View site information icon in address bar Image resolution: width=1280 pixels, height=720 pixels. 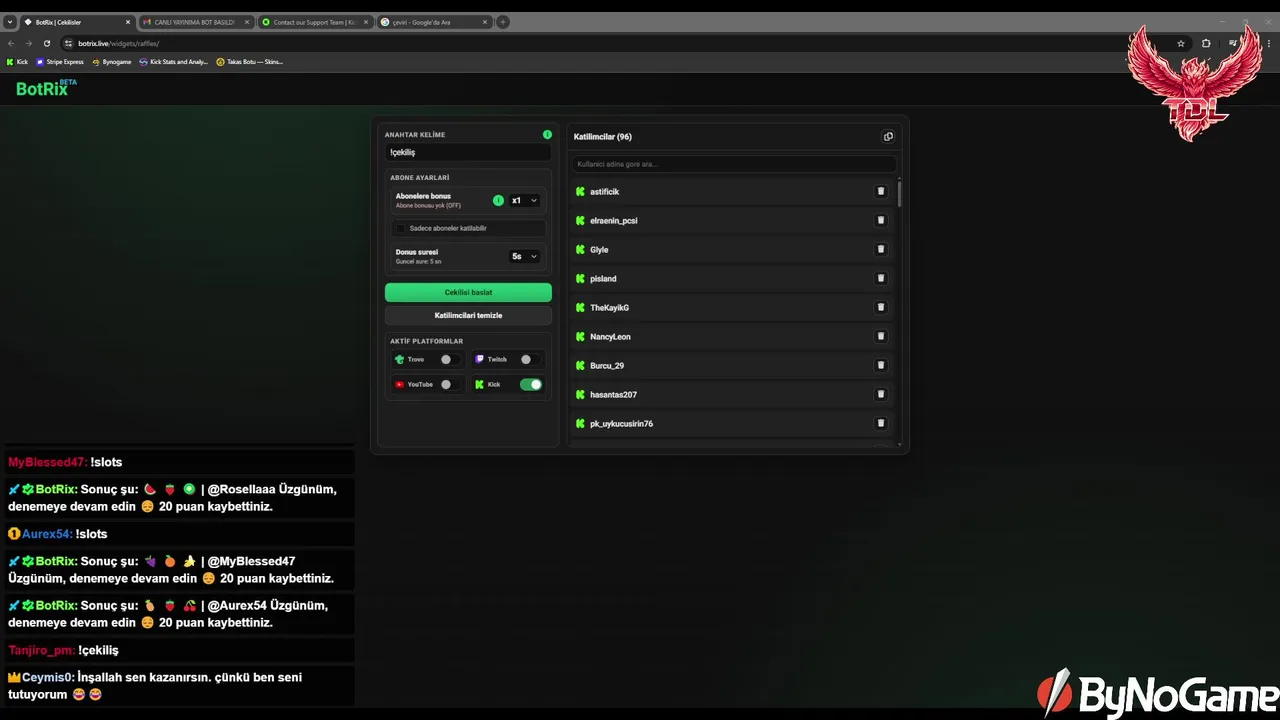pos(68,43)
